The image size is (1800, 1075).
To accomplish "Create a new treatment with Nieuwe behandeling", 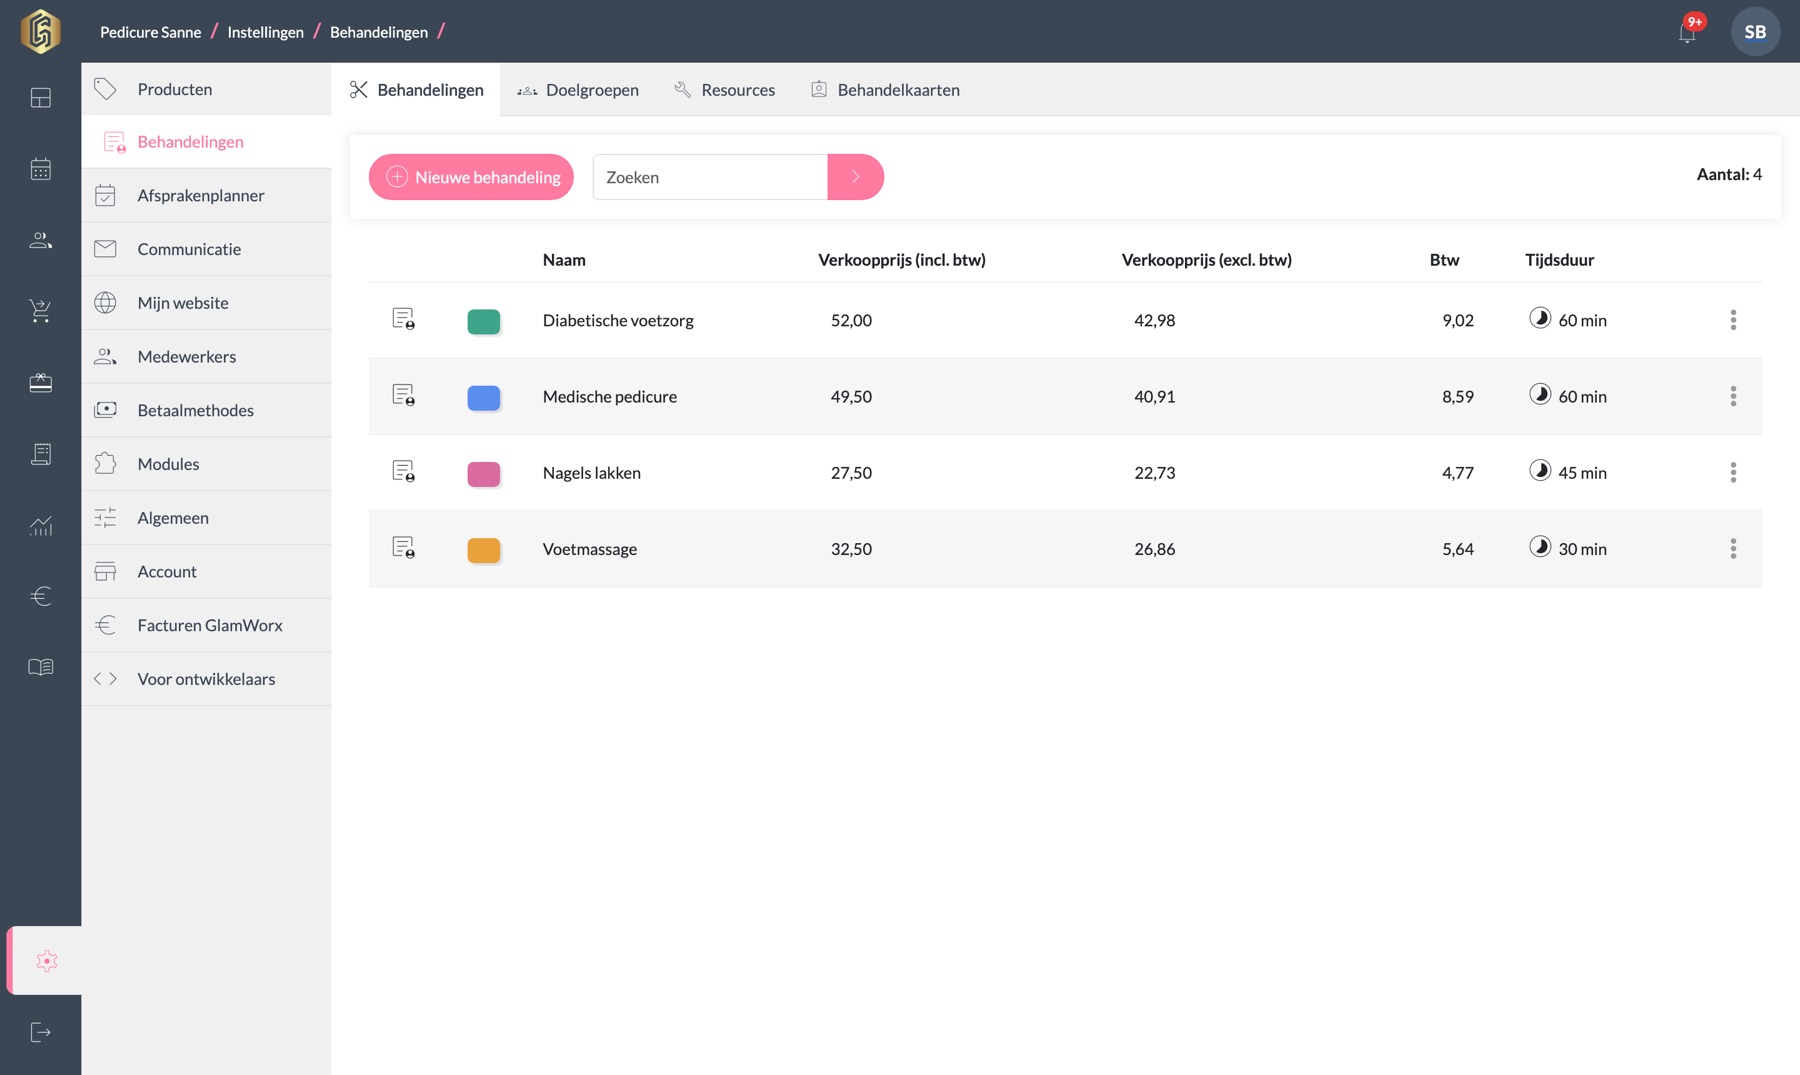I will coord(471,177).
